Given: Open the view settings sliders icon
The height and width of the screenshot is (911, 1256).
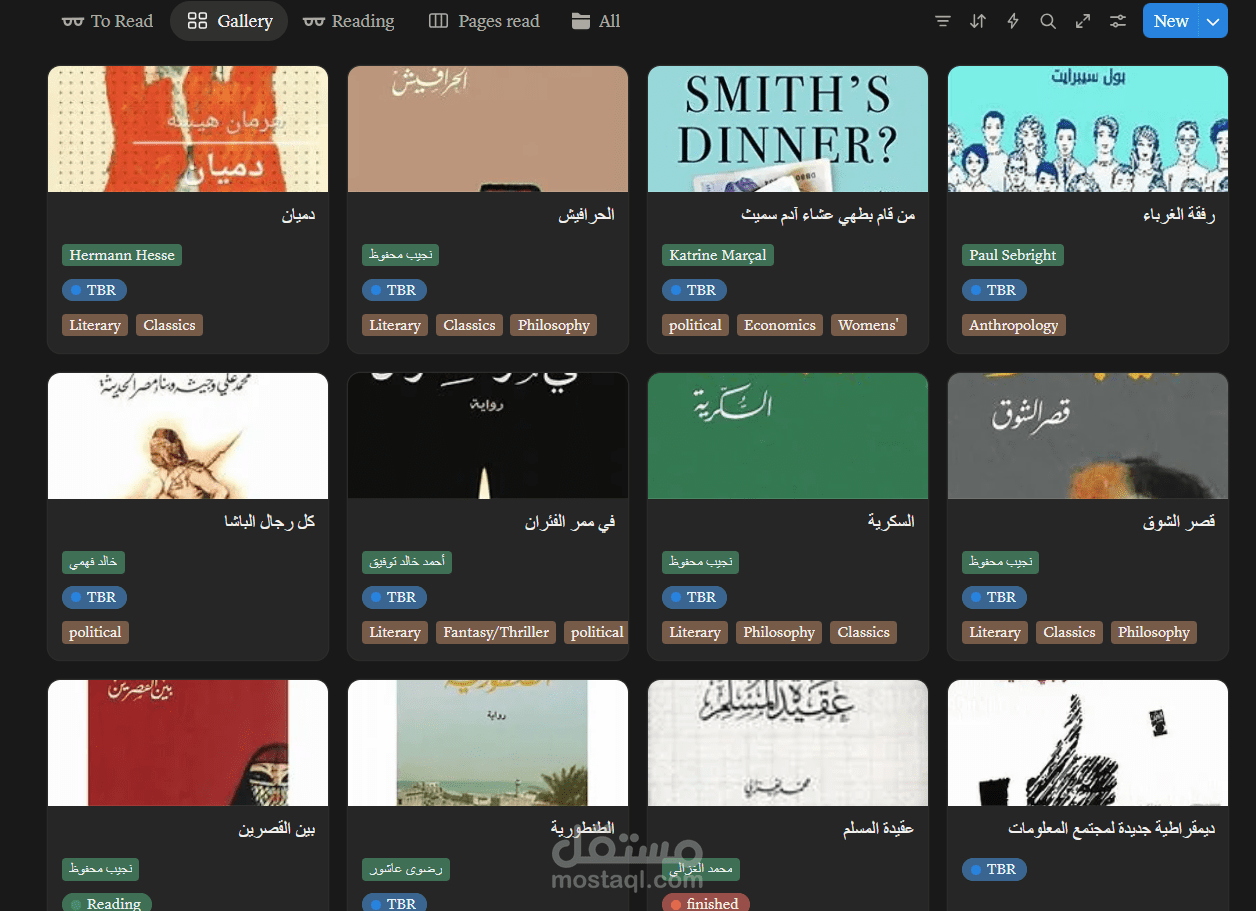Looking at the screenshot, I should 1118,21.
